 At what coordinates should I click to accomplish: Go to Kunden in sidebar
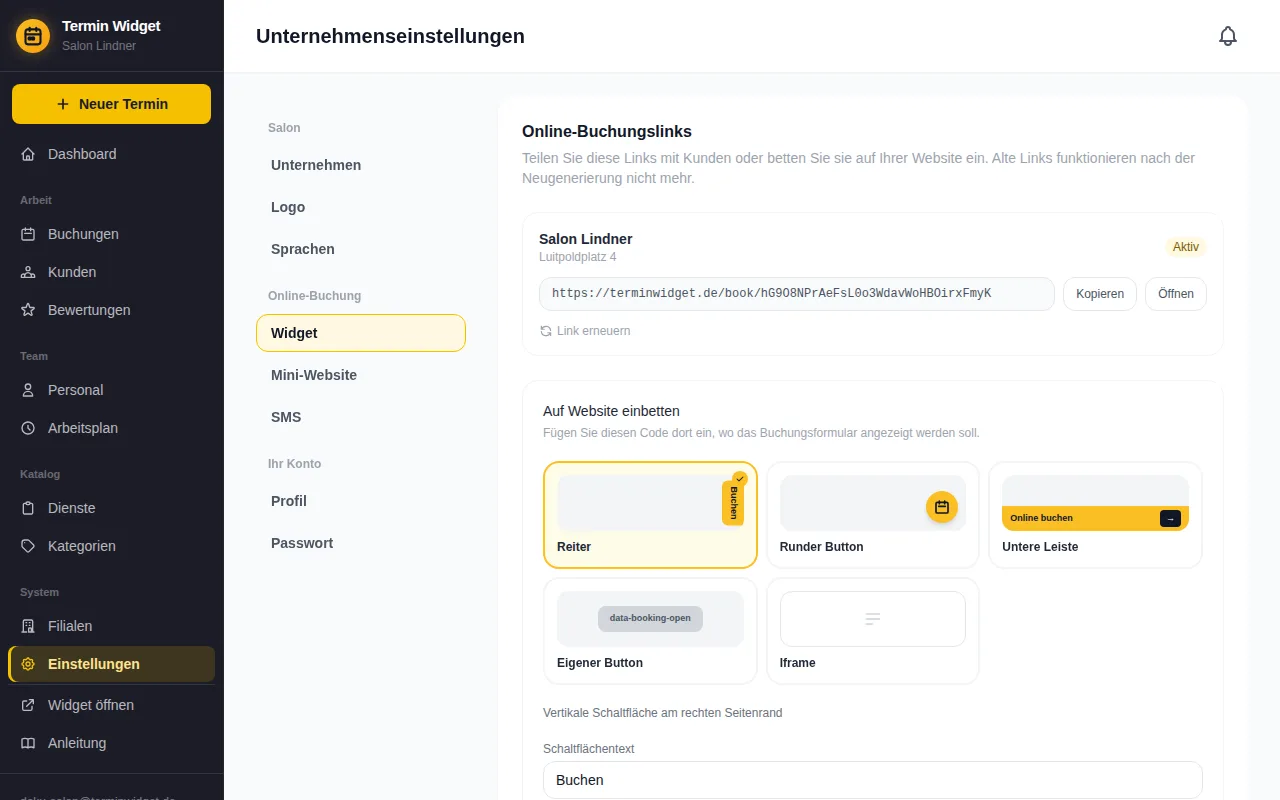tap(111, 272)
